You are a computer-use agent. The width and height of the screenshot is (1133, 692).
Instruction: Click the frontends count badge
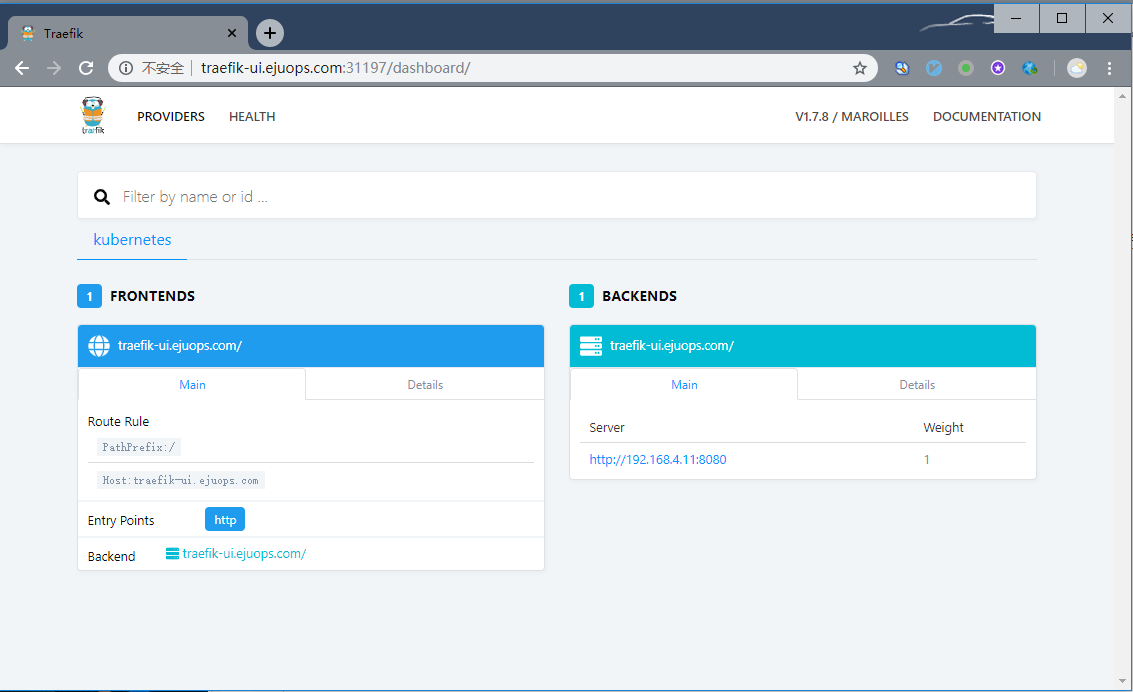[90, 296]
